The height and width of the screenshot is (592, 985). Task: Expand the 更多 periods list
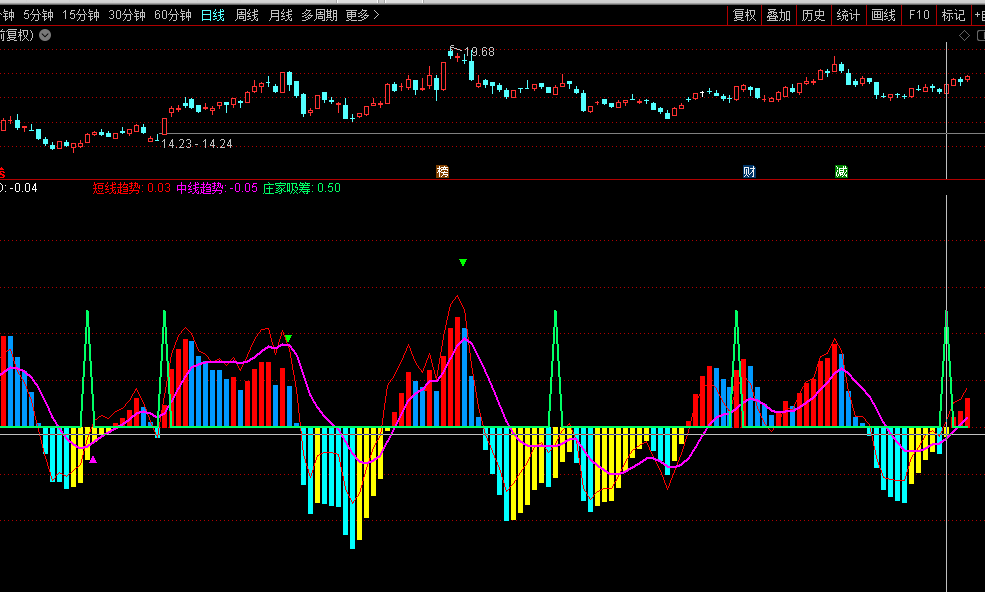(361, 15)
